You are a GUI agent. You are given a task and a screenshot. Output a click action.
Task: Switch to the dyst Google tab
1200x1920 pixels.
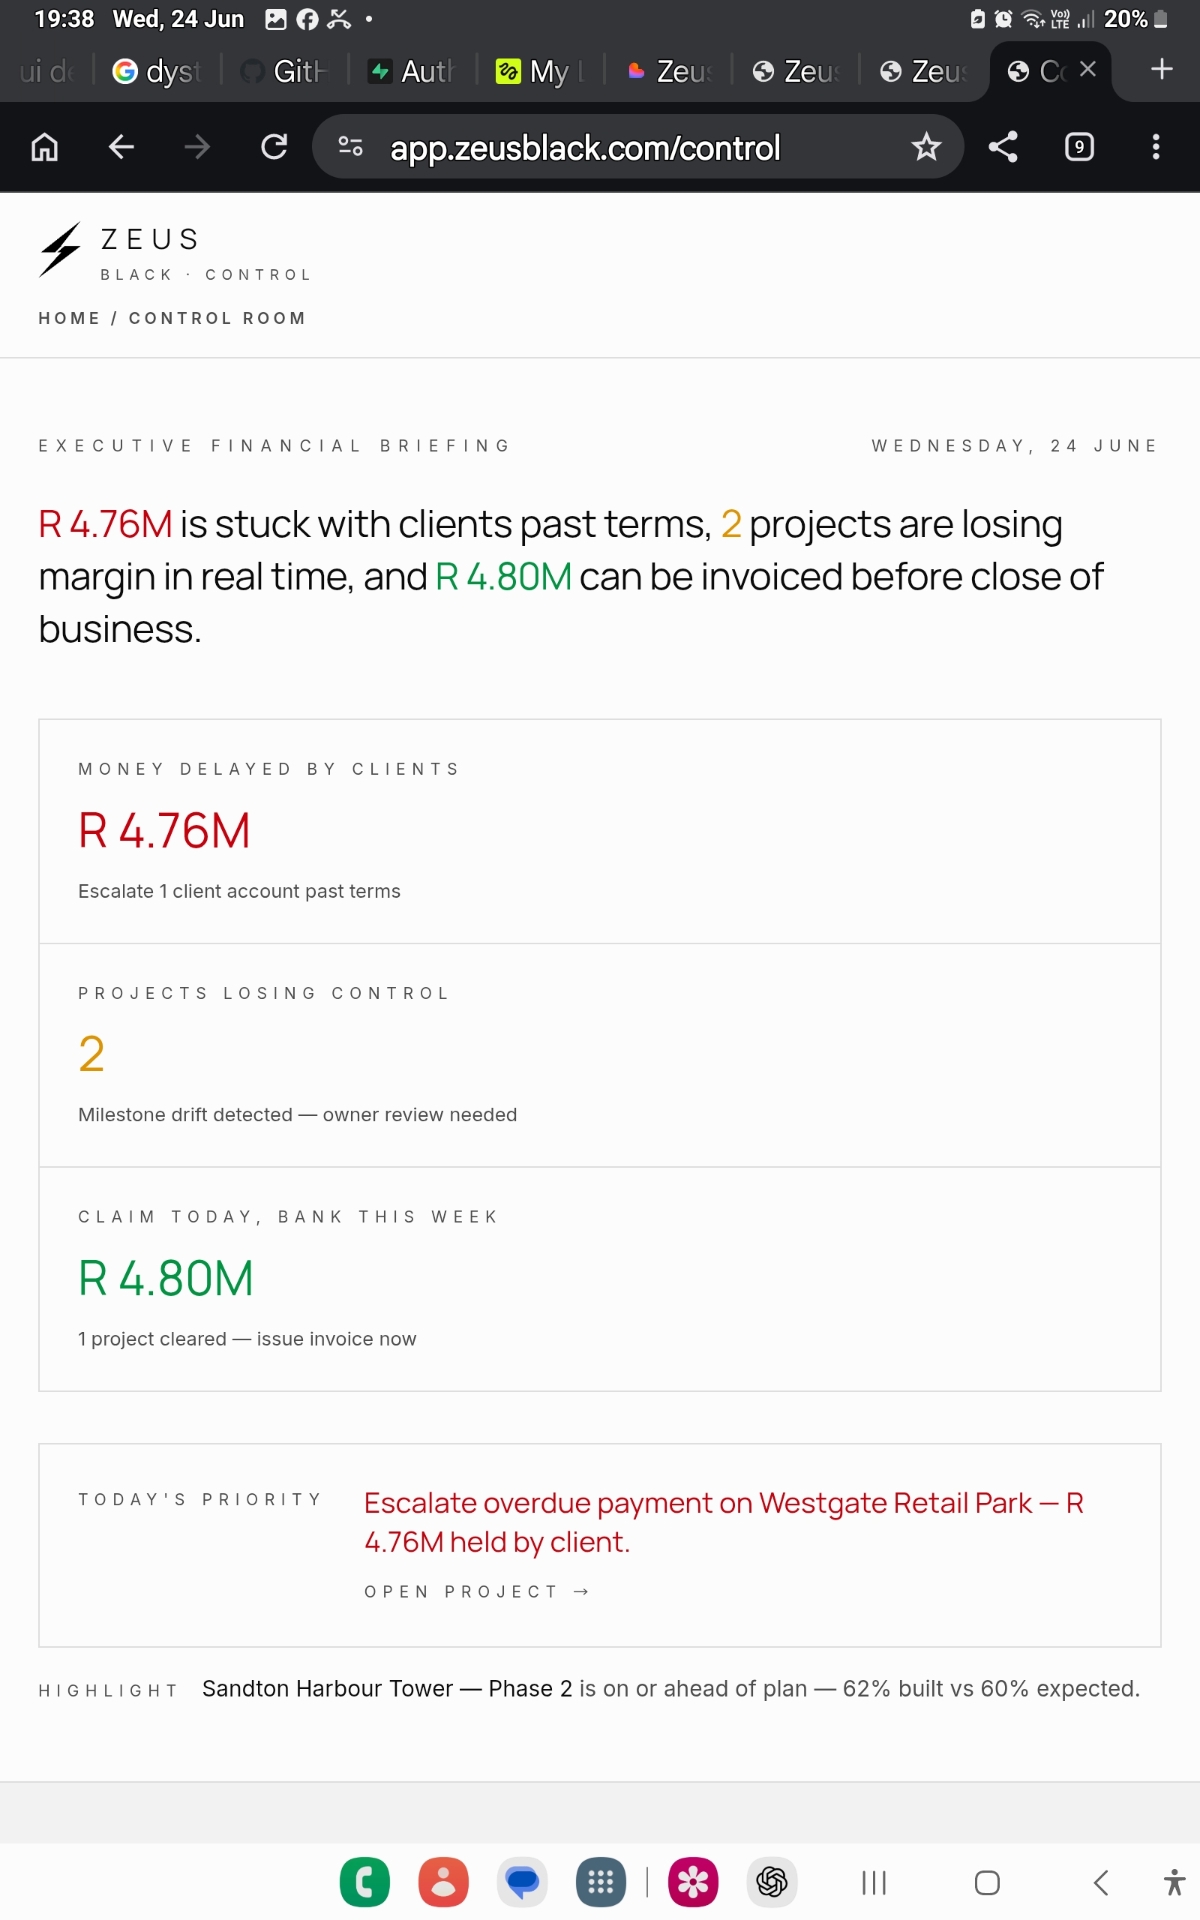point(157,71)
